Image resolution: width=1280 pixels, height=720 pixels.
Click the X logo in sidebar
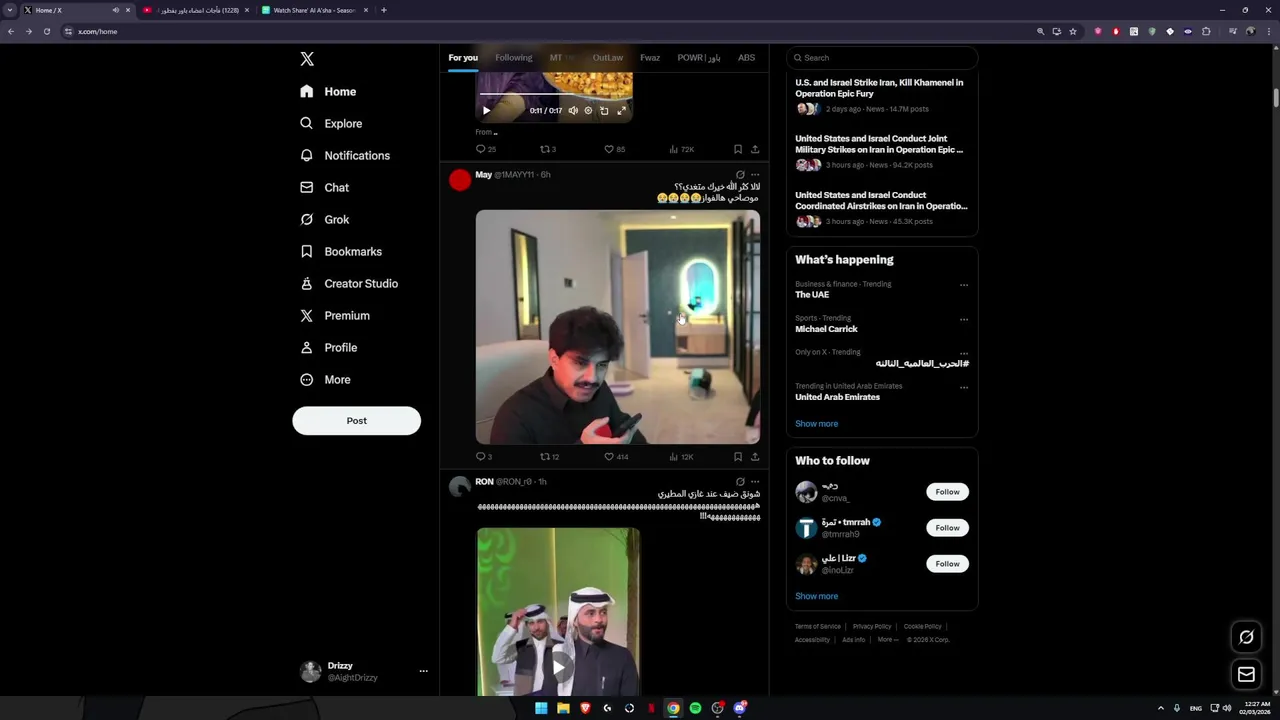(x=307, y=59)
